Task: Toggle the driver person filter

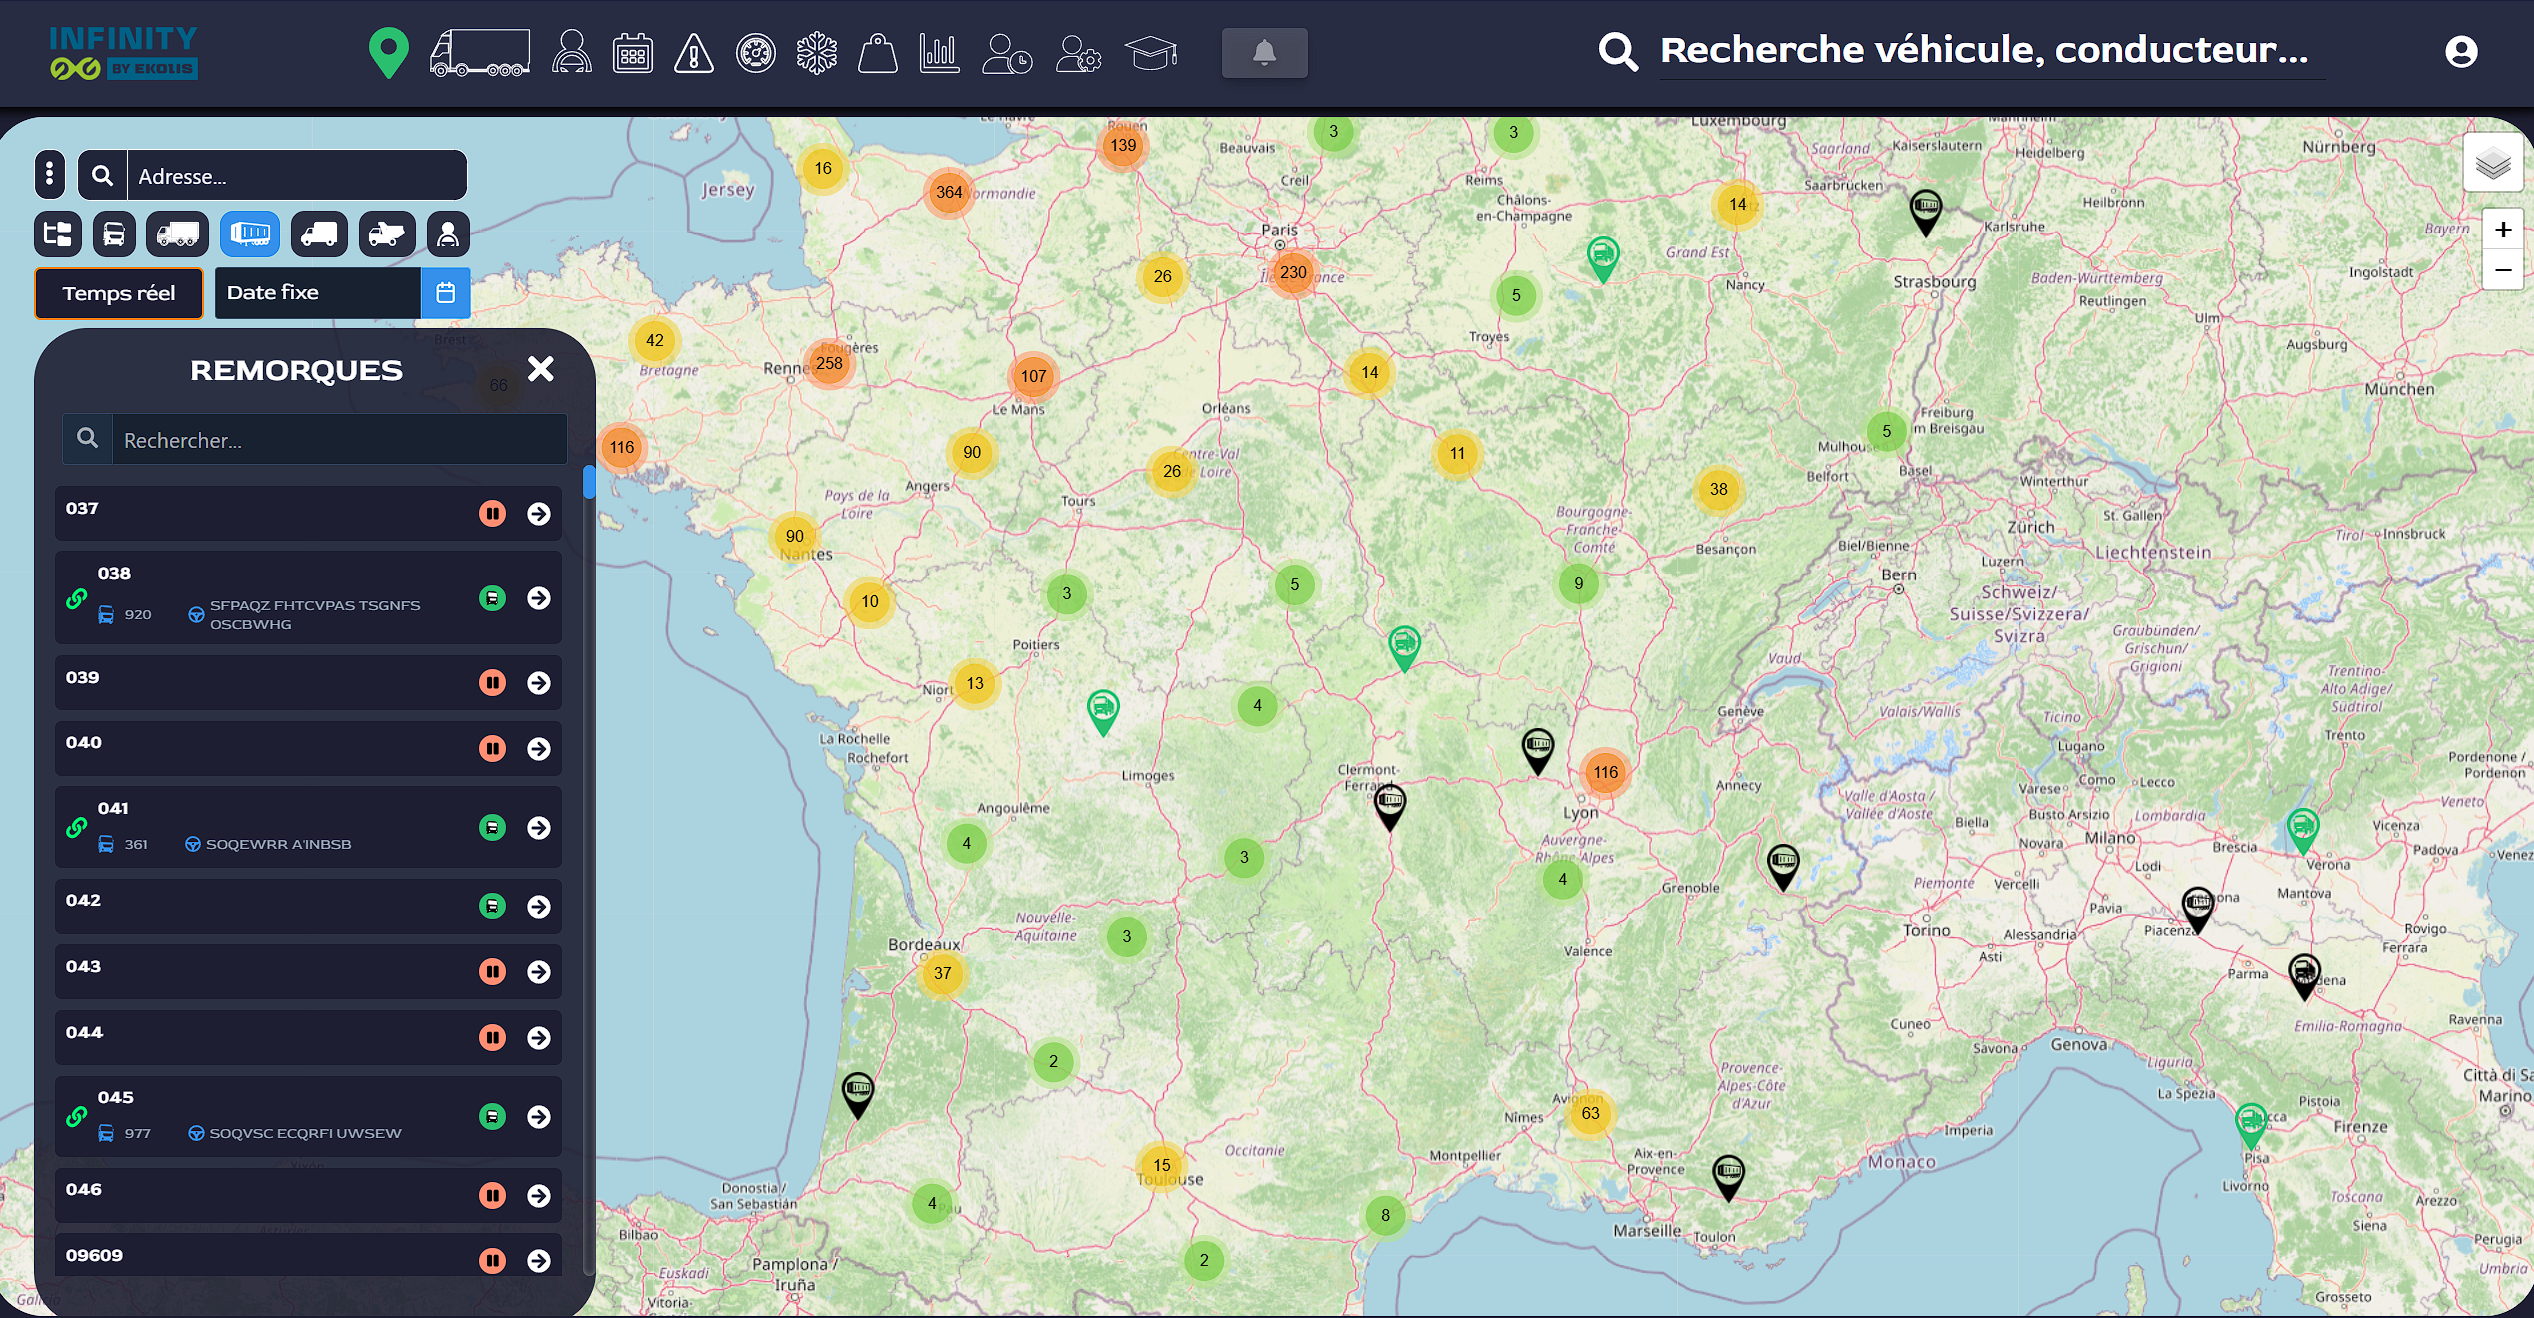Action: pos(448,234)
